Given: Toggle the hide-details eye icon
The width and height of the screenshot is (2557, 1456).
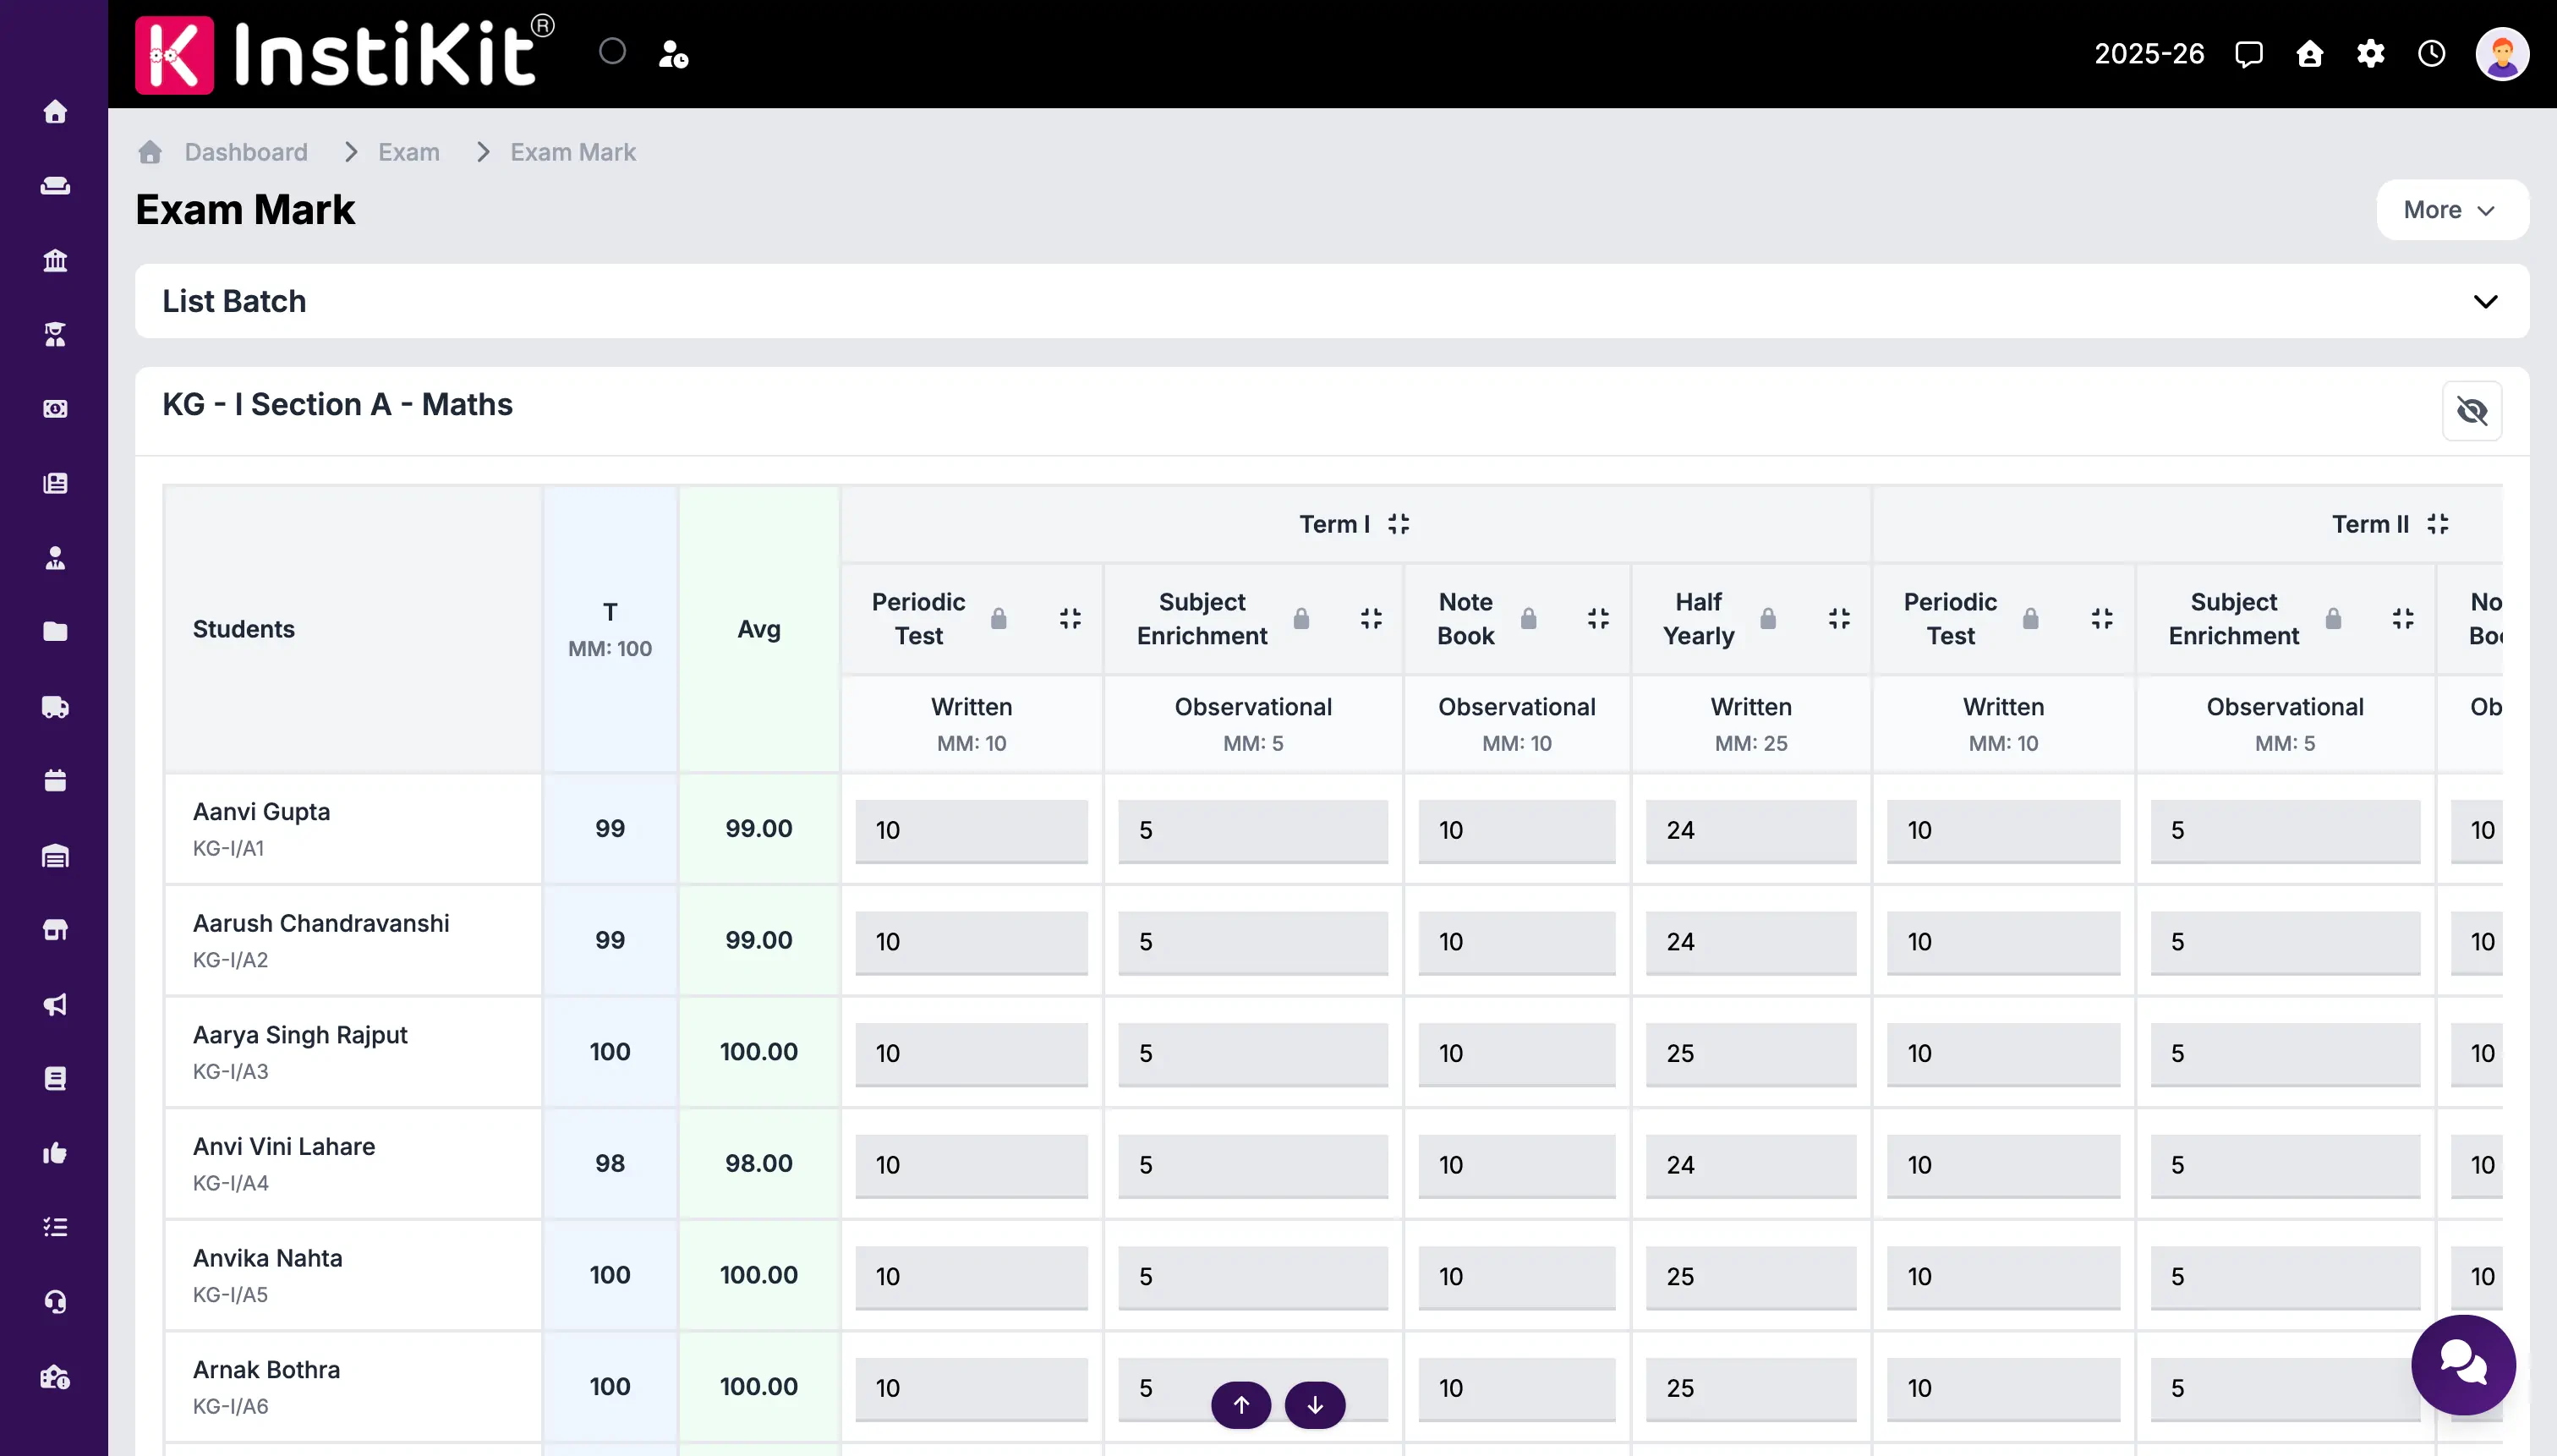Looking at the screenshot, I should 2472,411.
